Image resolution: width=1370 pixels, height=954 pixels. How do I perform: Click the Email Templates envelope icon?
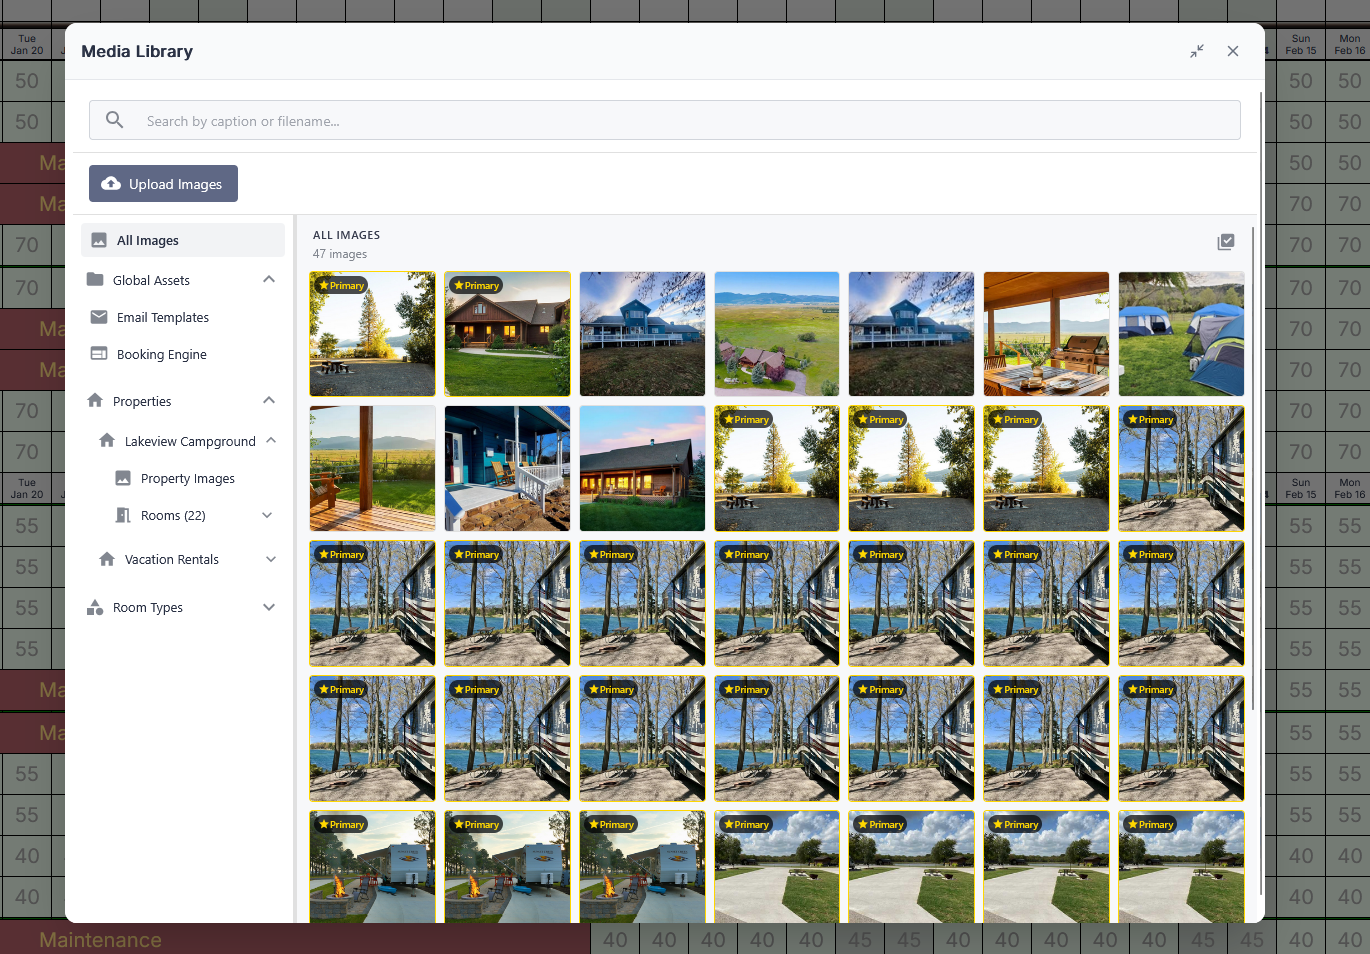click(x=99, y=317)
